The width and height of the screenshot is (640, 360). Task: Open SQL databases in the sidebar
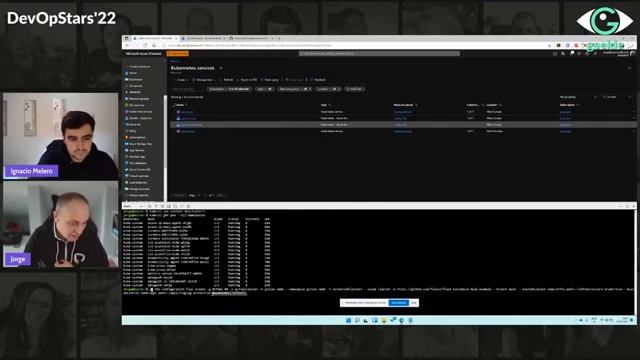click(136, 163)
